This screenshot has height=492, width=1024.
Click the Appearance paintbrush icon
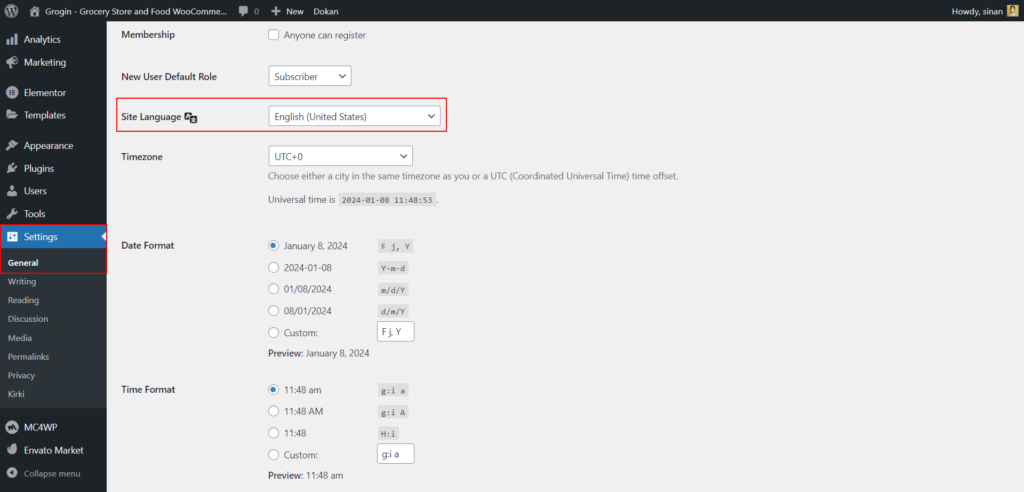coord(12,146)
